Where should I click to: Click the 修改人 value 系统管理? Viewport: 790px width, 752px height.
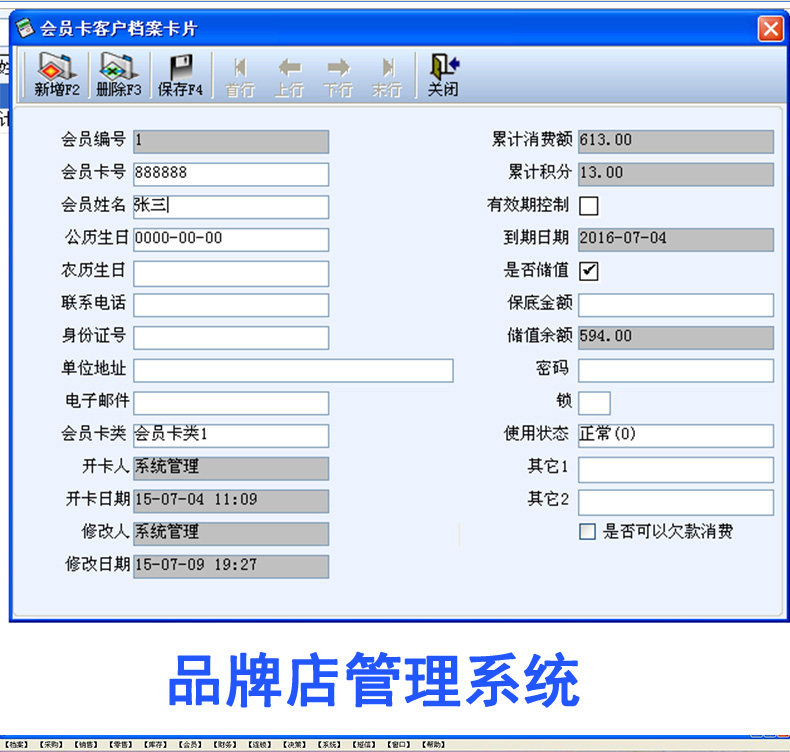click(231, 534)
